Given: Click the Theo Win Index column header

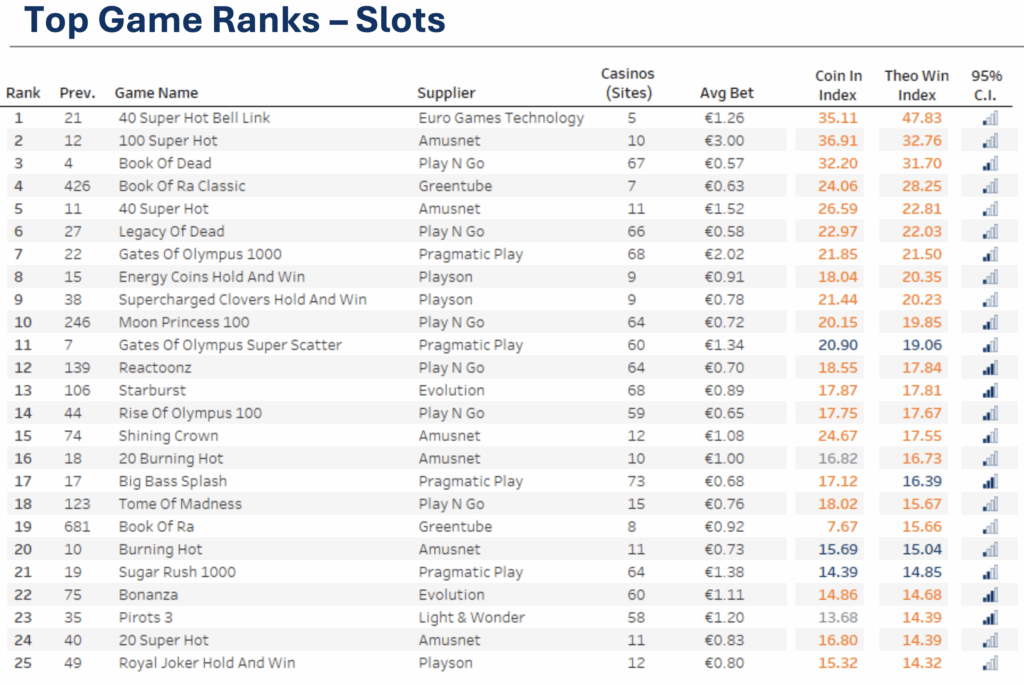Looking at the screenshot, I should tap(916, 85).
